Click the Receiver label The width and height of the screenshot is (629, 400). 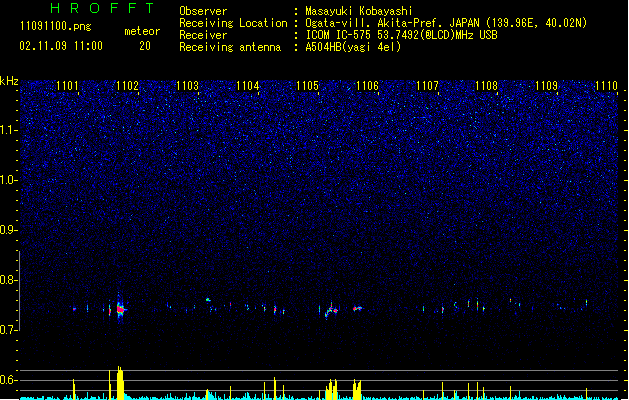coord(203,35)
